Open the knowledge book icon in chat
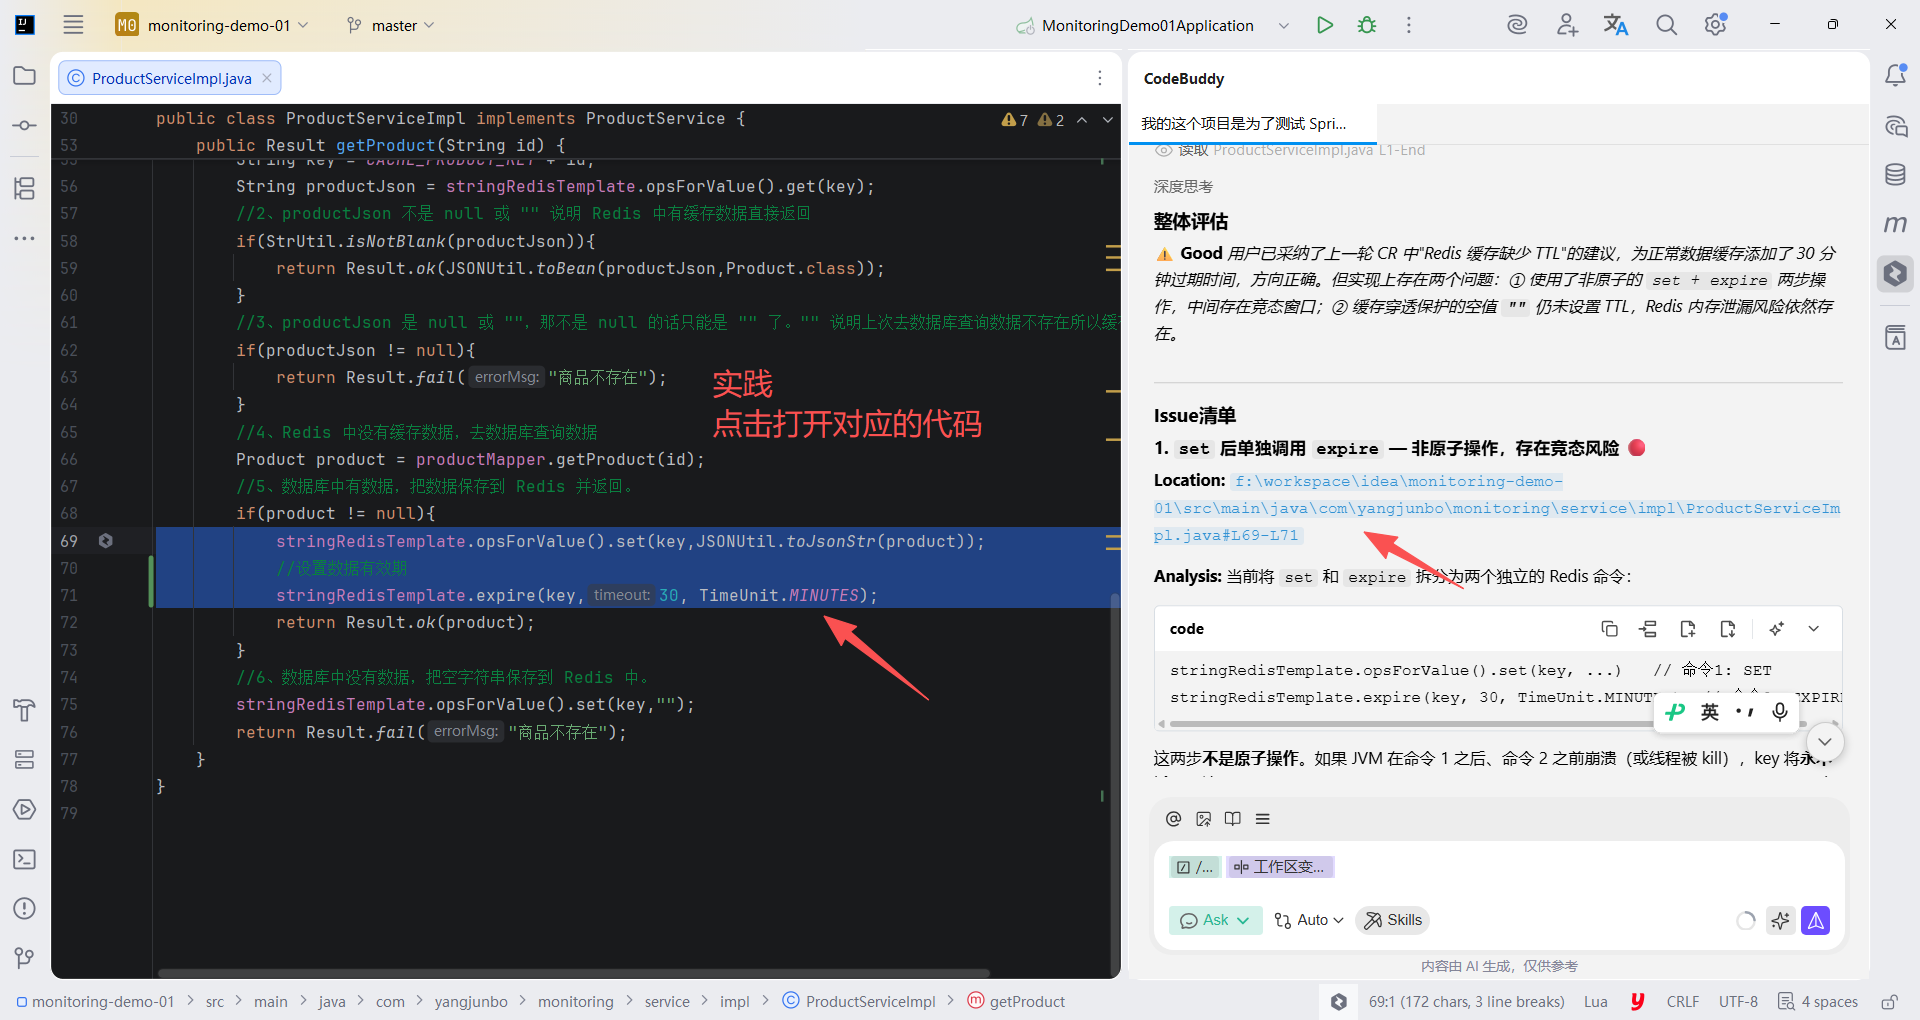1920x1020 pixels. coord(1233,819)
